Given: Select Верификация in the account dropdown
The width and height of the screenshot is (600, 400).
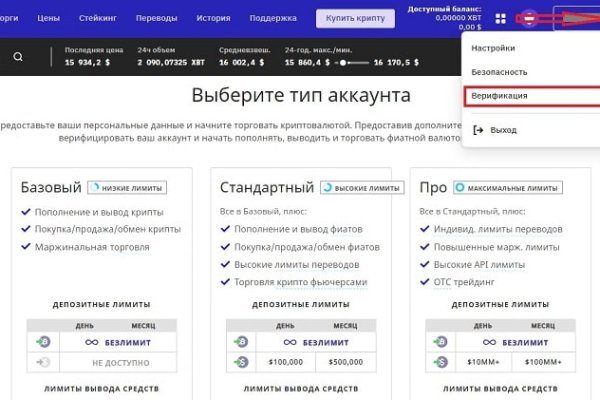Looking at the screenshot, I should pyautogui.click(x=502, y=96).
